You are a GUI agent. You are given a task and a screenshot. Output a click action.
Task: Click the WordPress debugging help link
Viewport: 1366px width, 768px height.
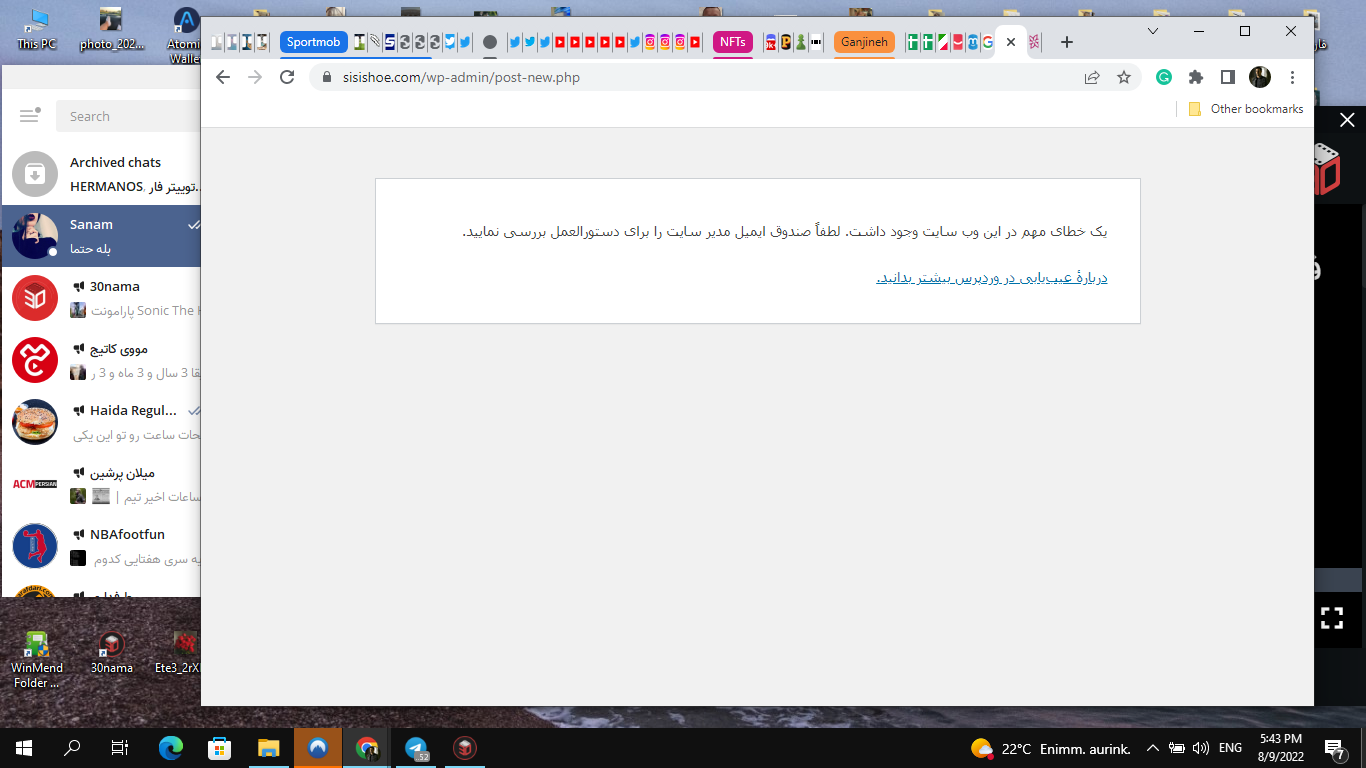(991, 278)
